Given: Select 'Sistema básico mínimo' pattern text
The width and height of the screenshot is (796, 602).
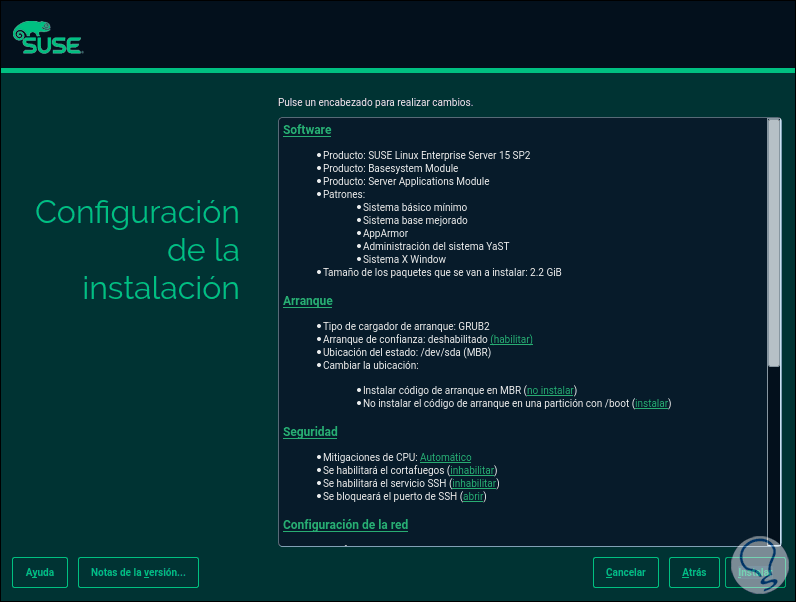Looking at the screenshot, I should click(x=415, y=208).
